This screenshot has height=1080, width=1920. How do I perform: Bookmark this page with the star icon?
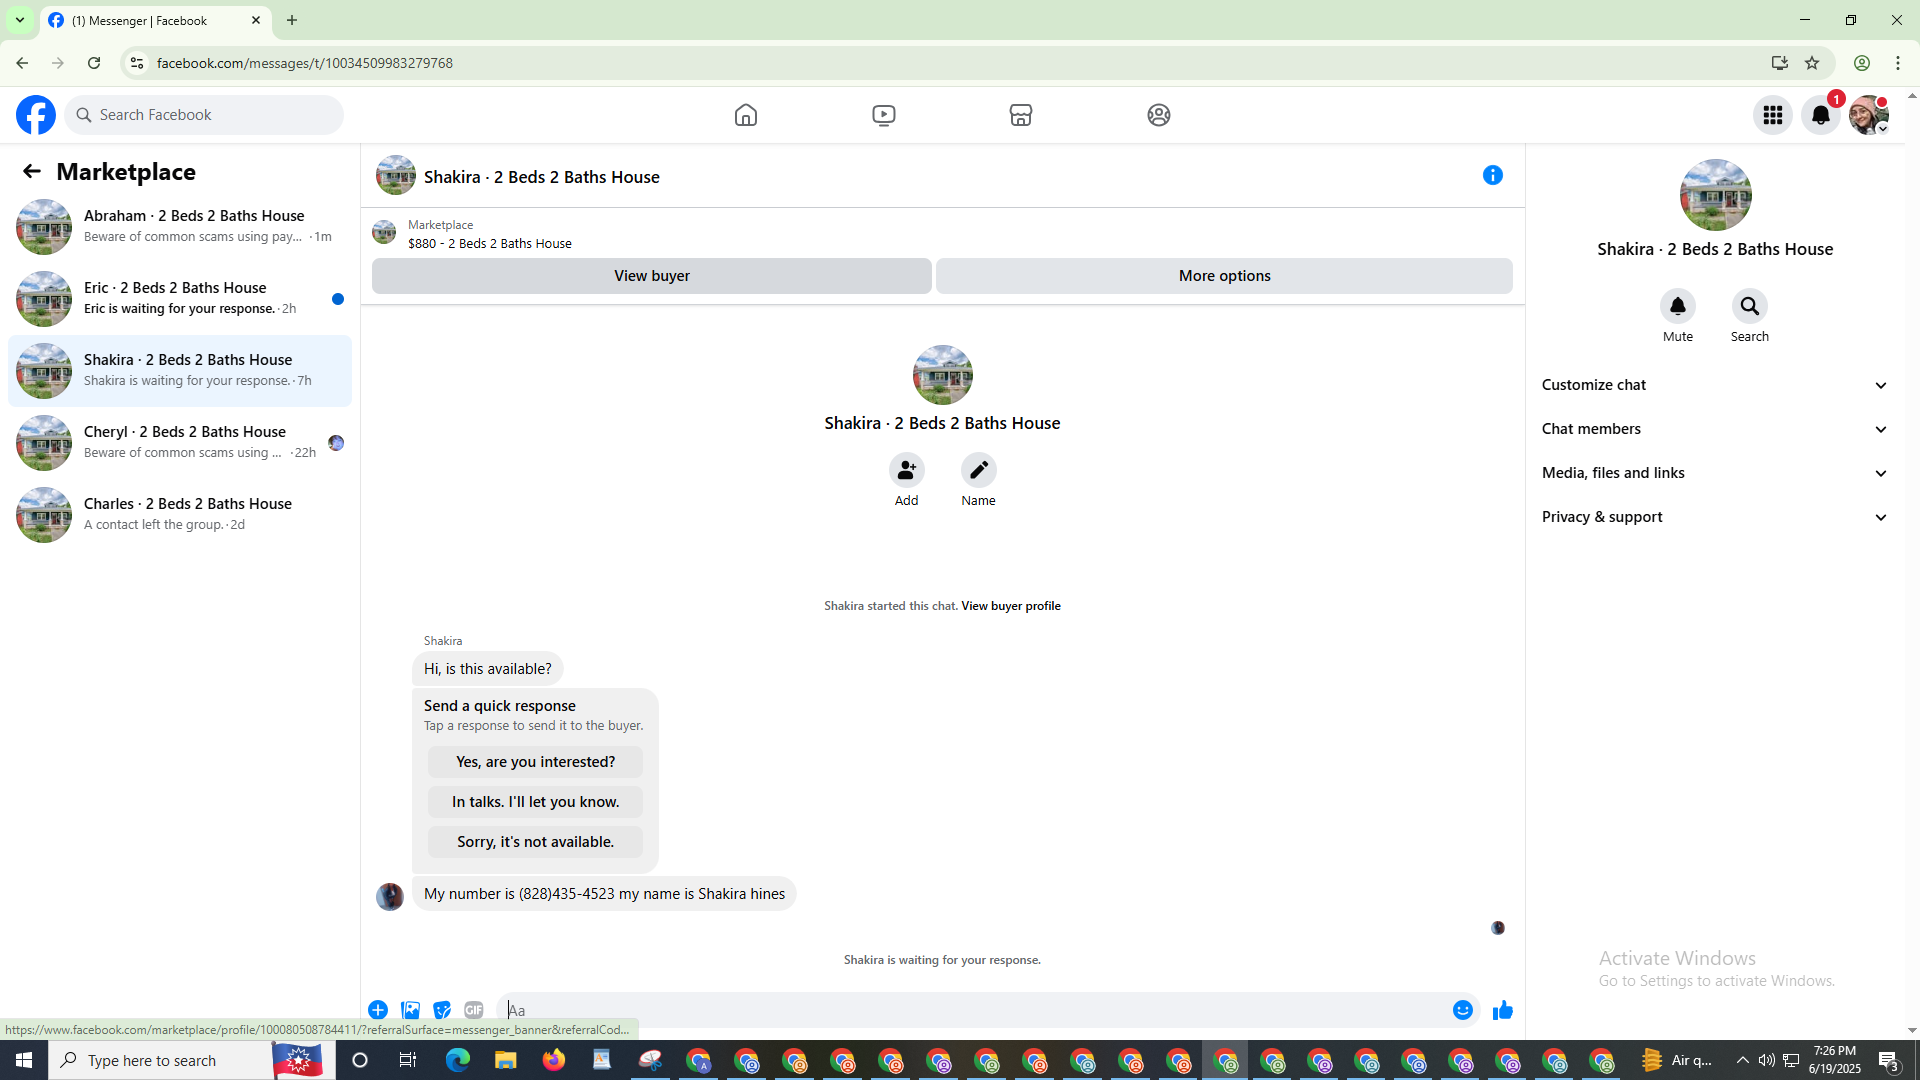[1812, 63]
